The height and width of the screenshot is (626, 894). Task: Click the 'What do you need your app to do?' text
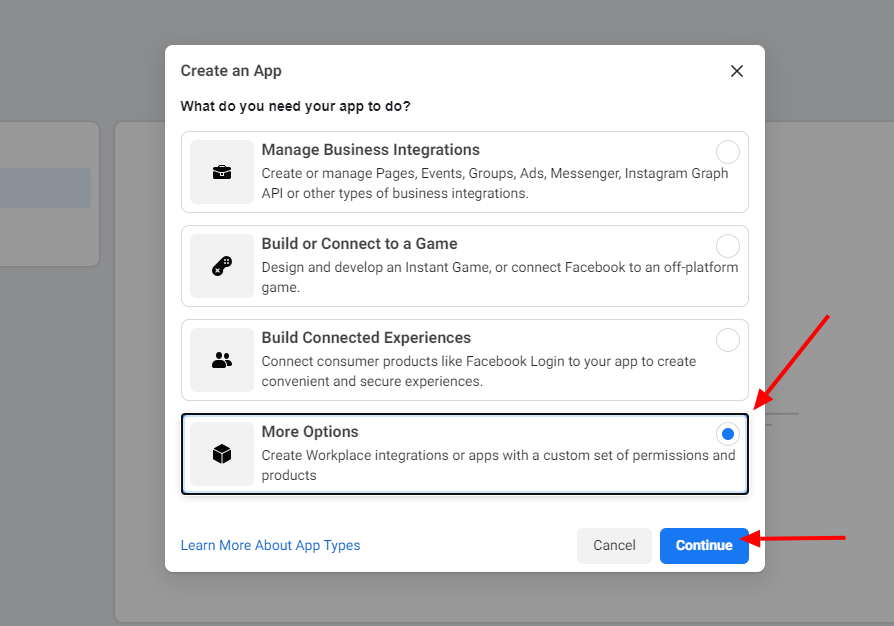(x=295, y=107)
